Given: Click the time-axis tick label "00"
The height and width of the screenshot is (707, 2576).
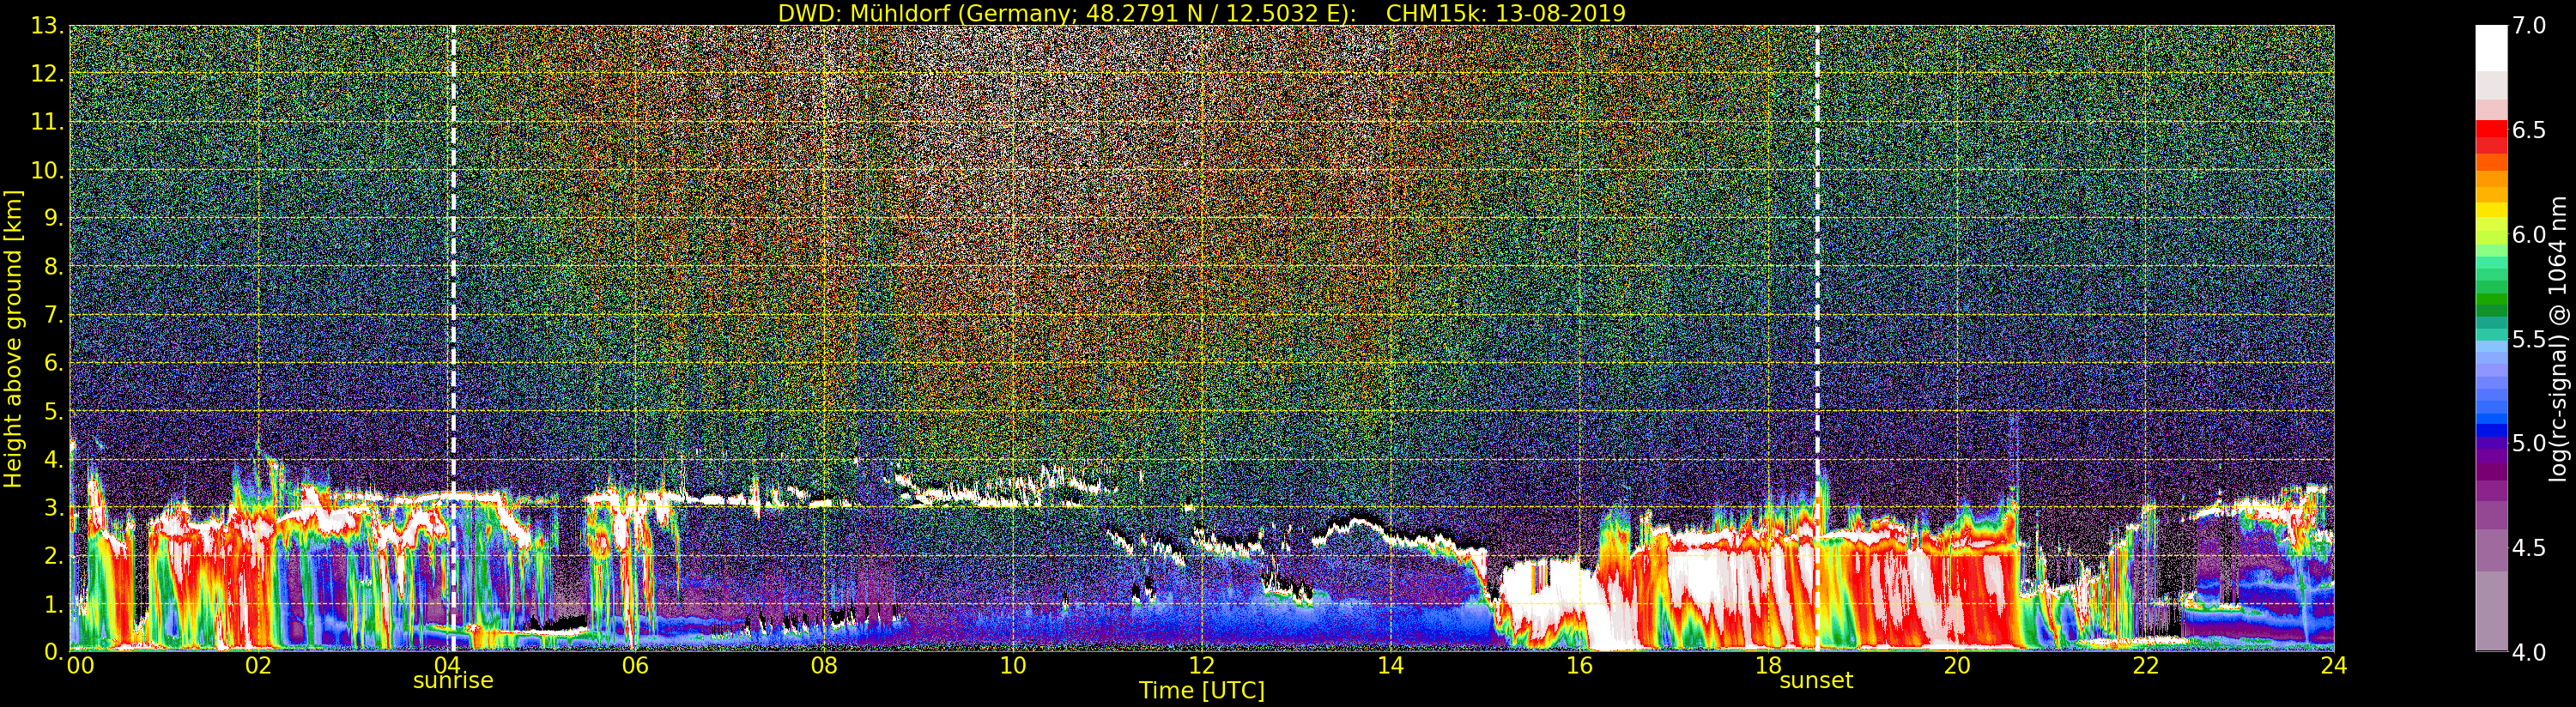Looking at the screenshot, I should (80, 665).
